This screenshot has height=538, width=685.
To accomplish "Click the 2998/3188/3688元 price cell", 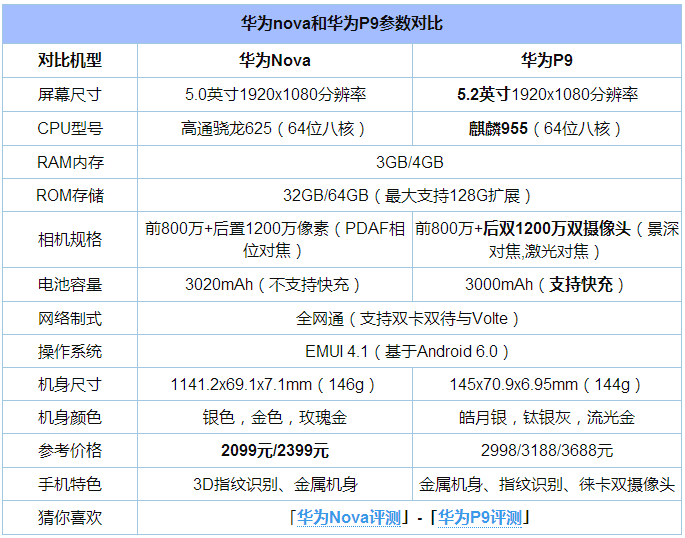I will coord(547,451).
